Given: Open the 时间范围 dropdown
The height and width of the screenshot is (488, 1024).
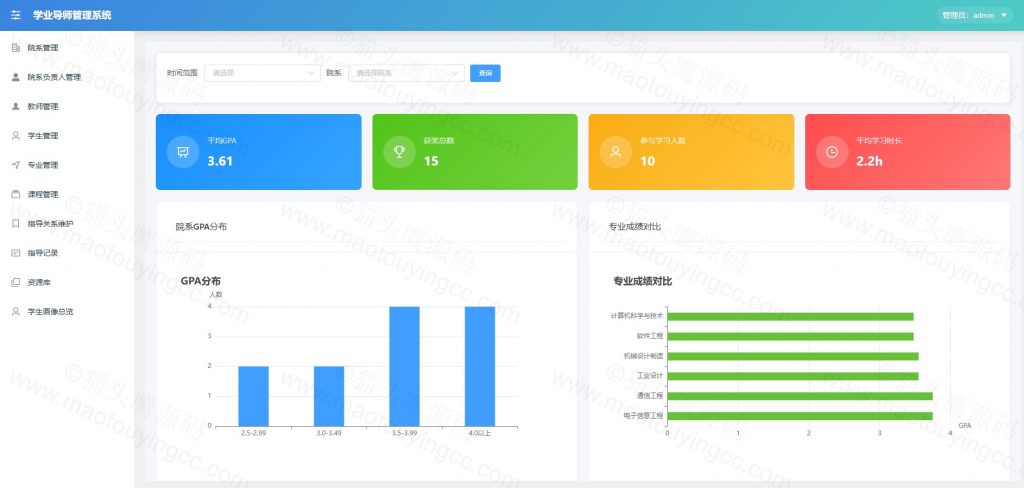Looking at the screenshot, I should tap(262, 73).
